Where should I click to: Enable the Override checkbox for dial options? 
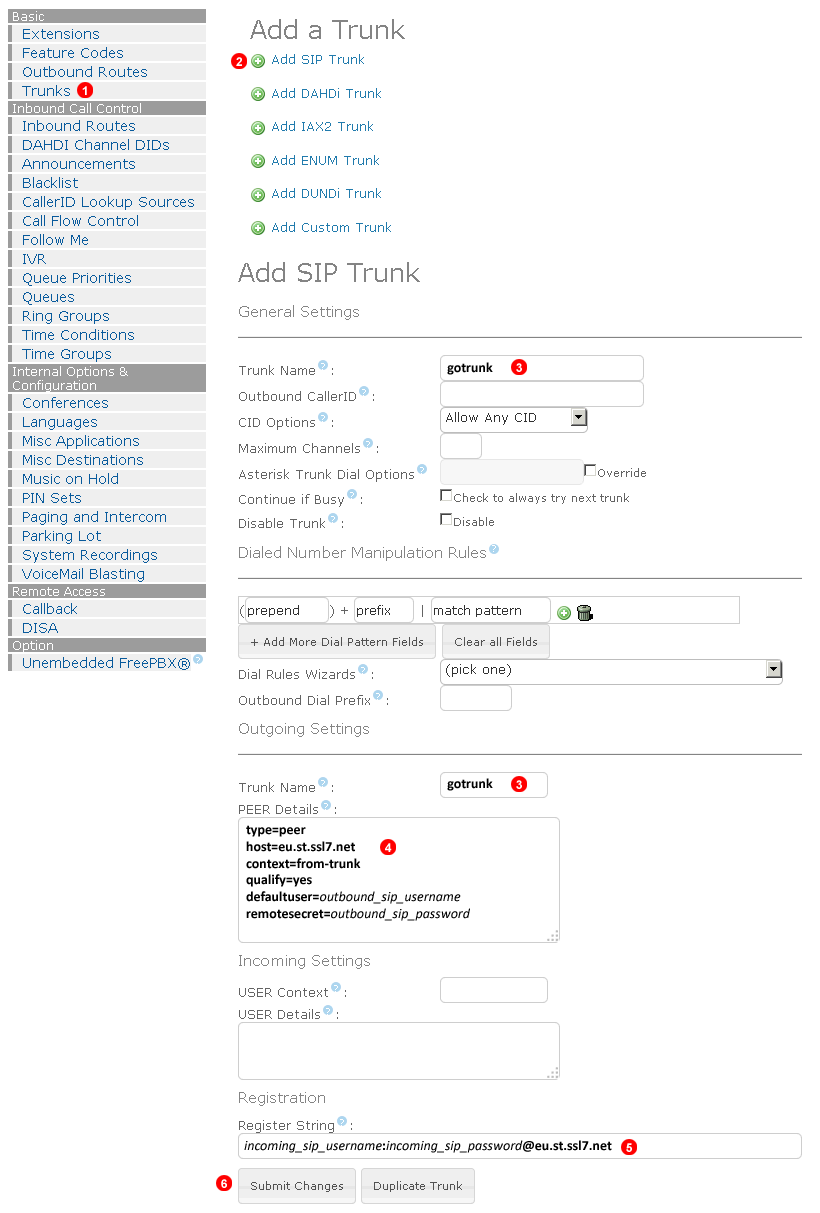tap(590, 470)
